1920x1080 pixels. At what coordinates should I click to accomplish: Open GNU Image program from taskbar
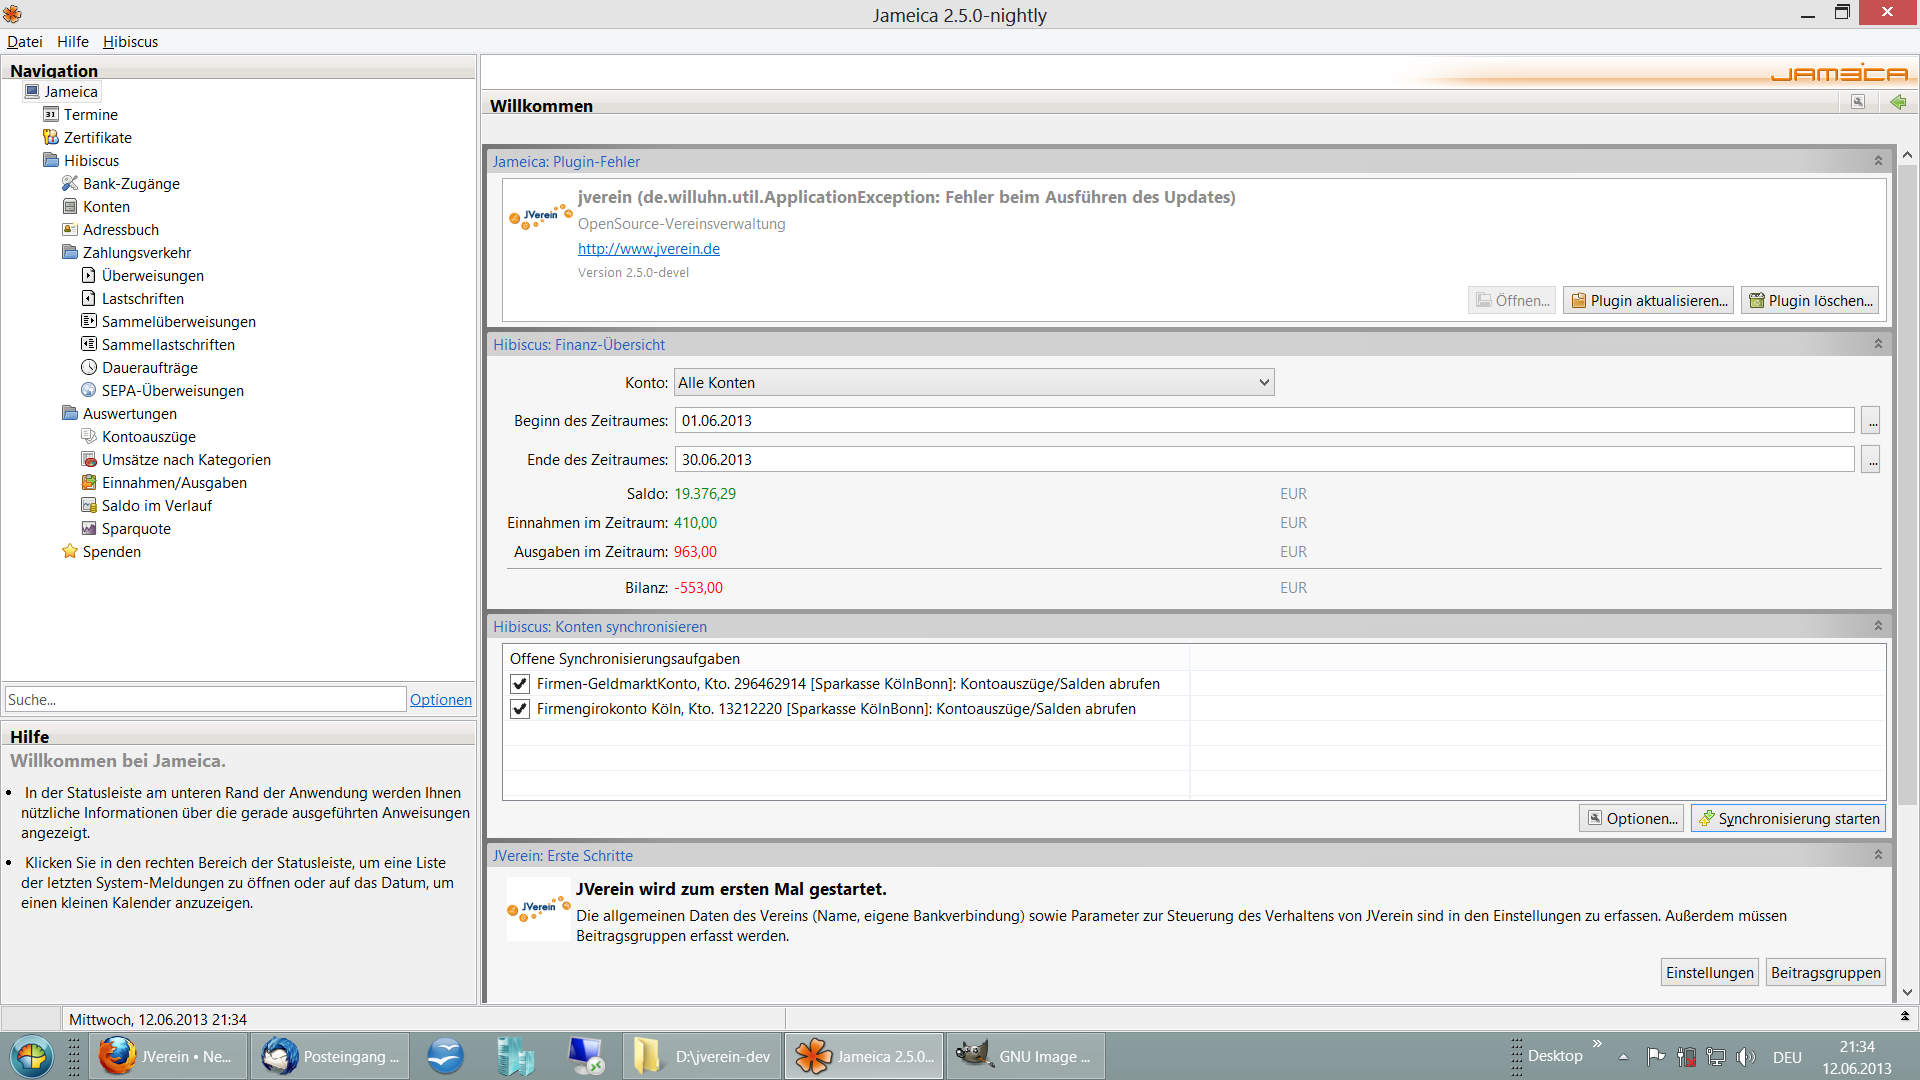(1024, 1056)
